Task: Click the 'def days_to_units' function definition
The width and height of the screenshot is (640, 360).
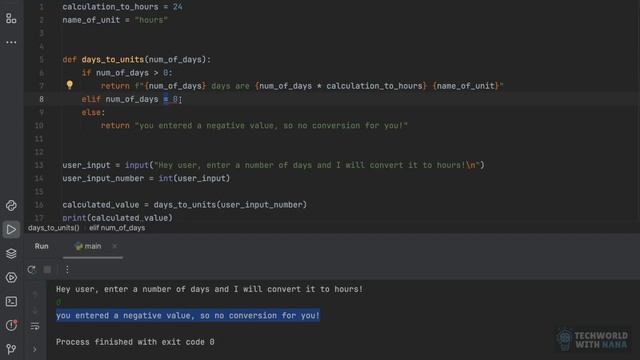Action: coord(137,60)
